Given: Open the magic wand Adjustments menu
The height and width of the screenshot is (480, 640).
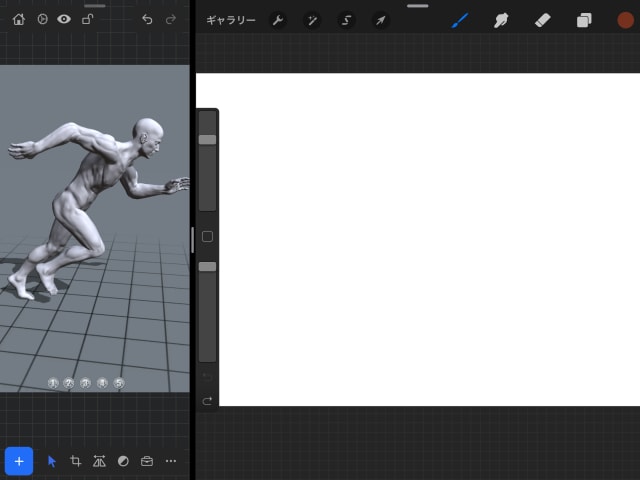Looking at the screenshot, I should click(312, 20).
